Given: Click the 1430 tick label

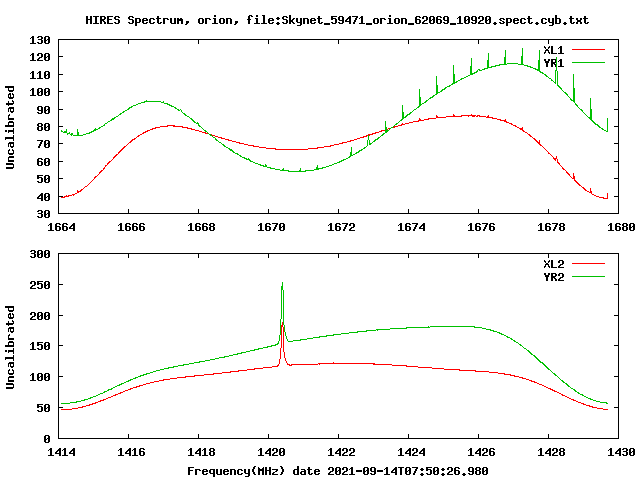Looking at the screenshot, I should point(621,452).
